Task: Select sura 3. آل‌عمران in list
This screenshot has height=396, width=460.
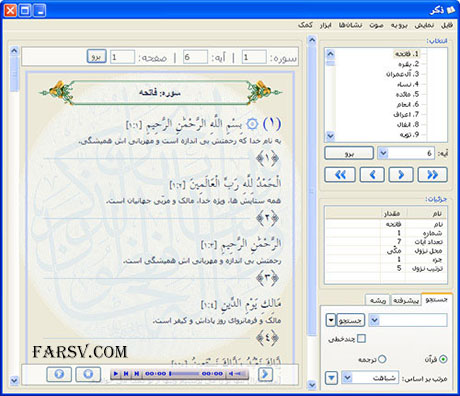Action: [x=402, y=74]
